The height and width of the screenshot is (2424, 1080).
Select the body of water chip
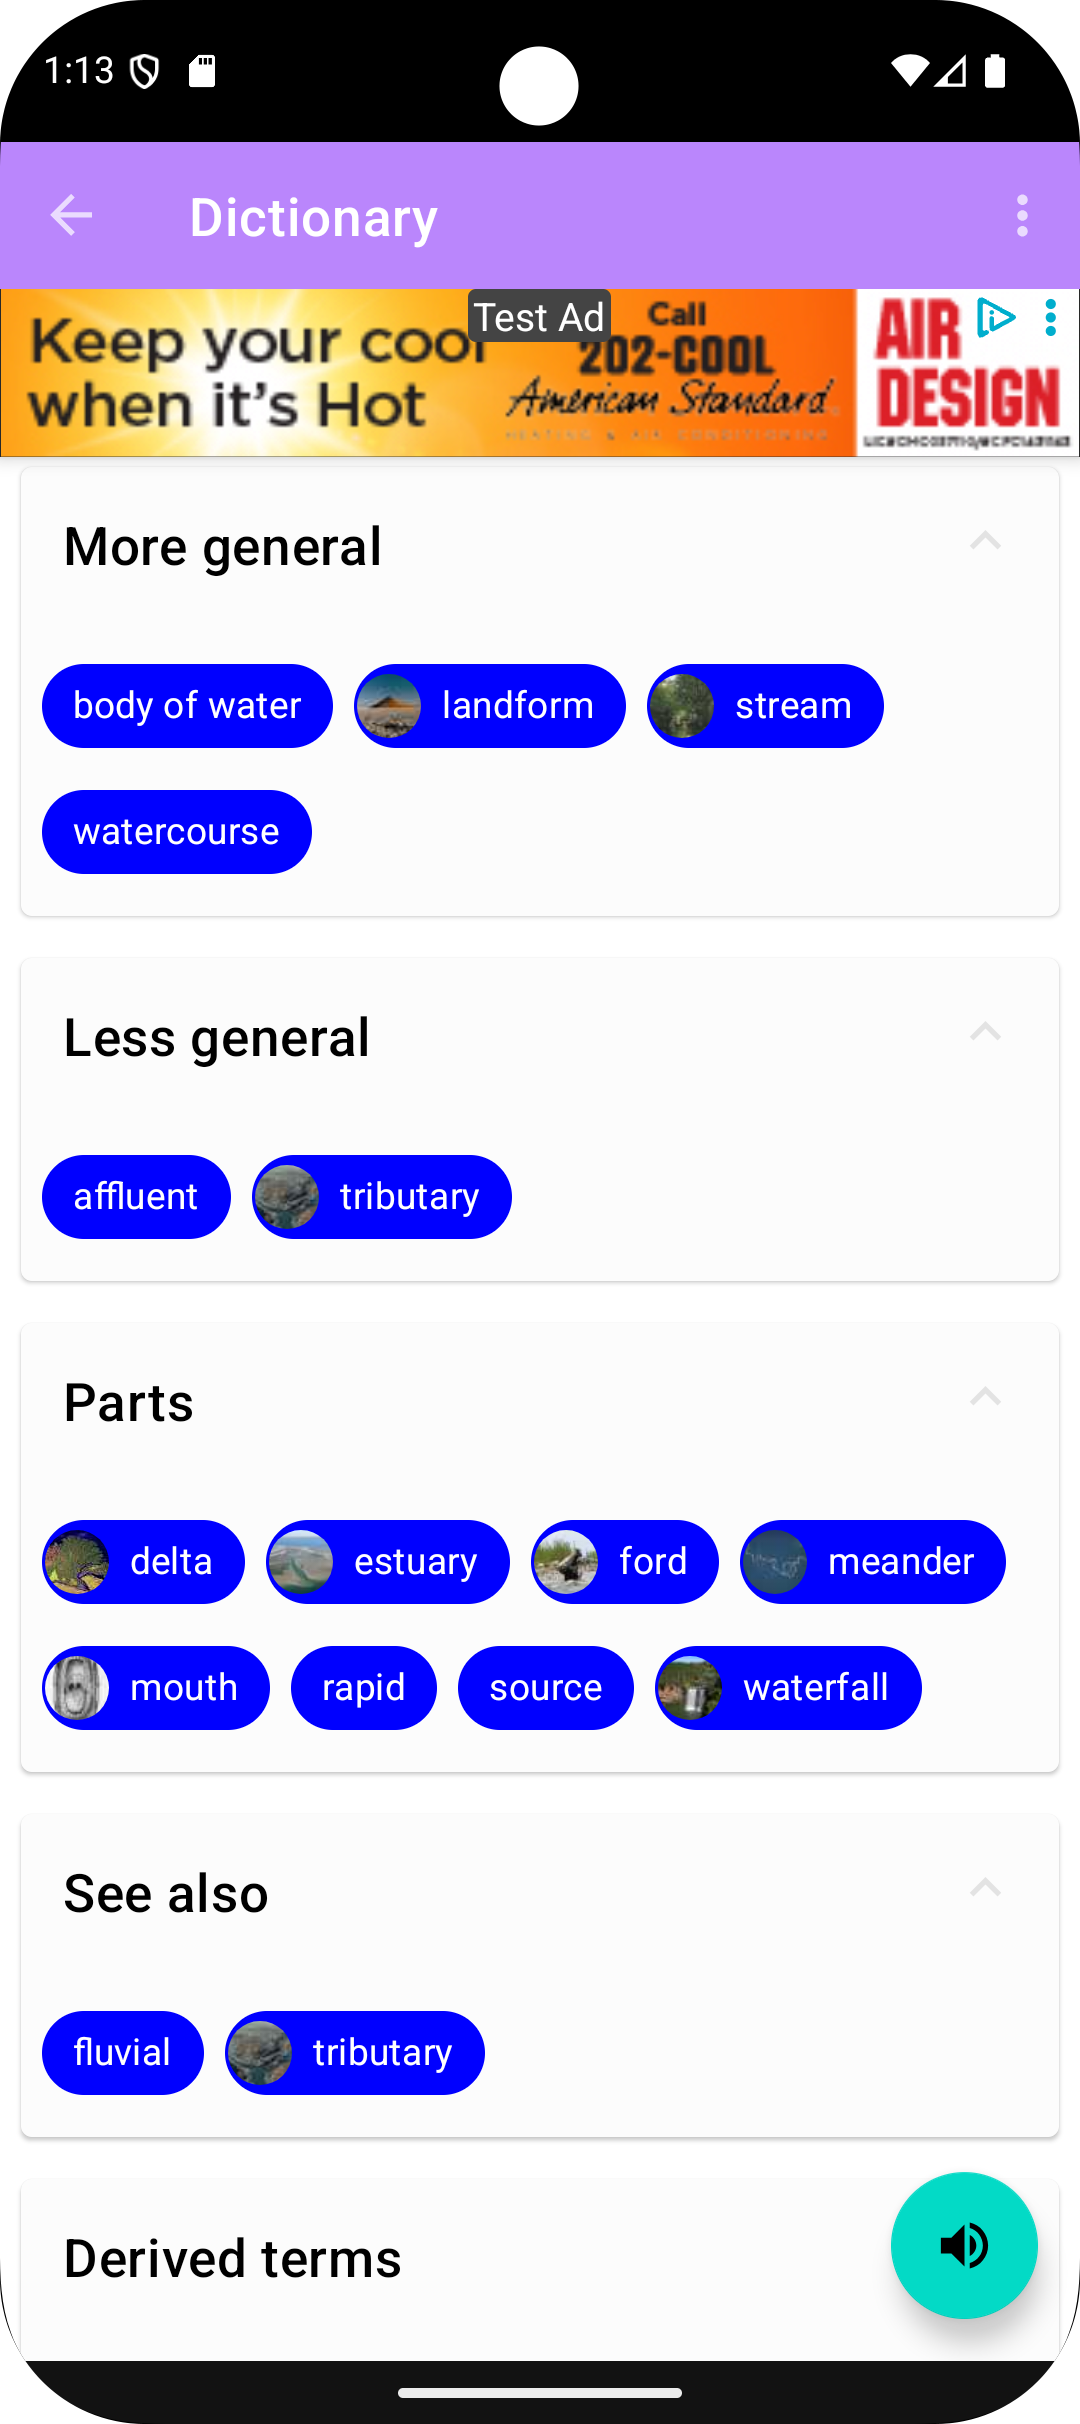[187, 706]
